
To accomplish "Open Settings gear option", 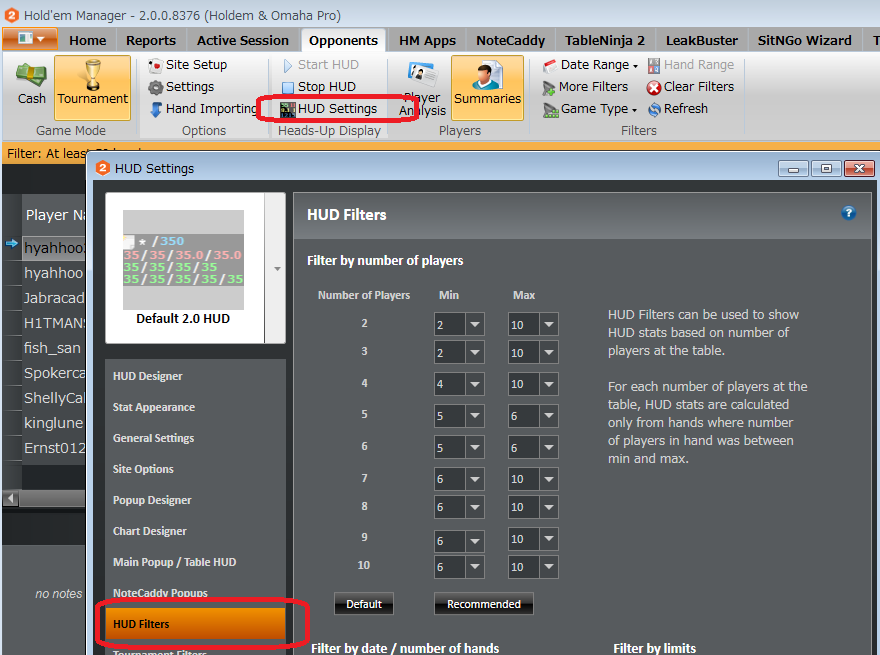I will pyautogui.click(x=181, y=87).
